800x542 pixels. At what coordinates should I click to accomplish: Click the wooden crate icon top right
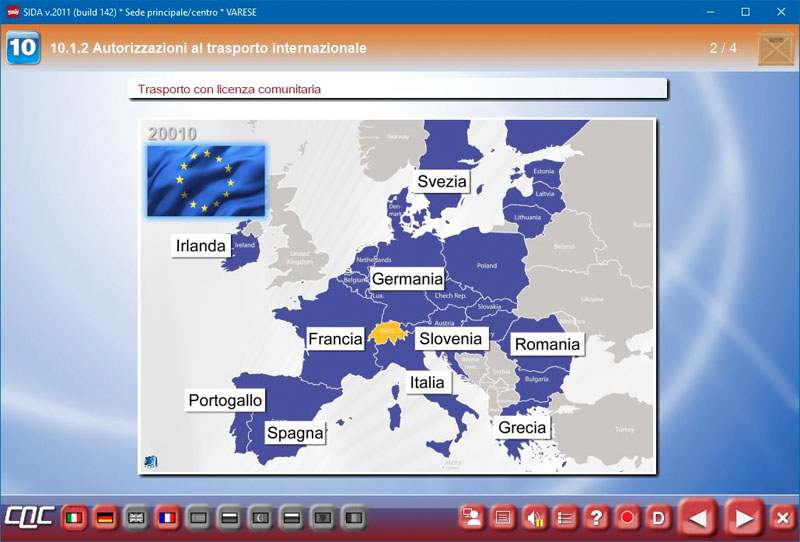coord(775,47)
